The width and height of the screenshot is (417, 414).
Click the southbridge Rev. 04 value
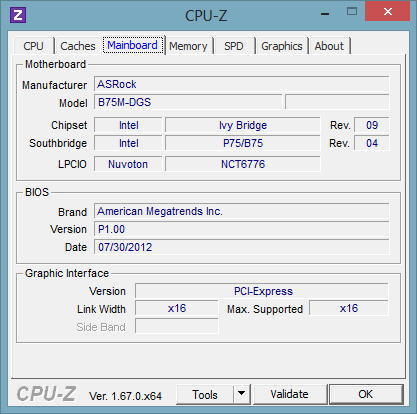coord(372,143)
